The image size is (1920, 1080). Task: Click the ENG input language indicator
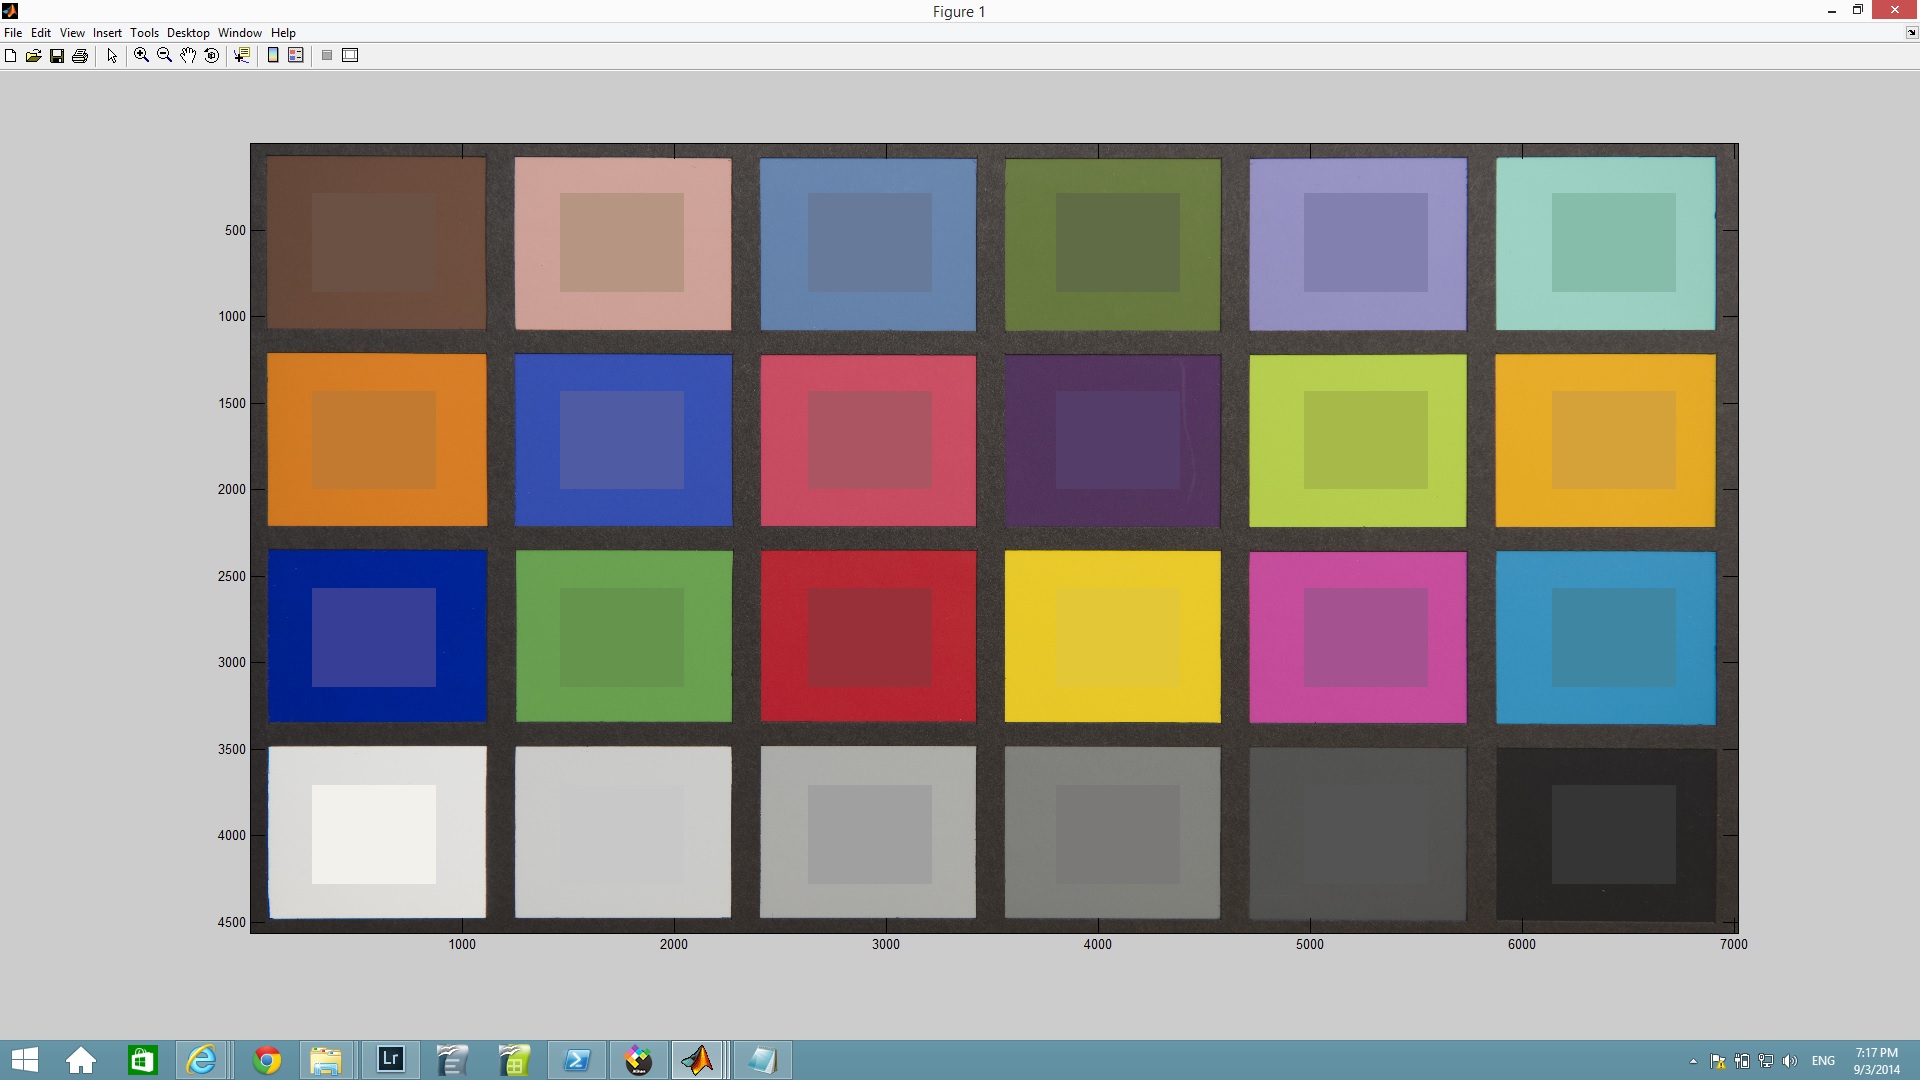(x=1823, y=1061)
